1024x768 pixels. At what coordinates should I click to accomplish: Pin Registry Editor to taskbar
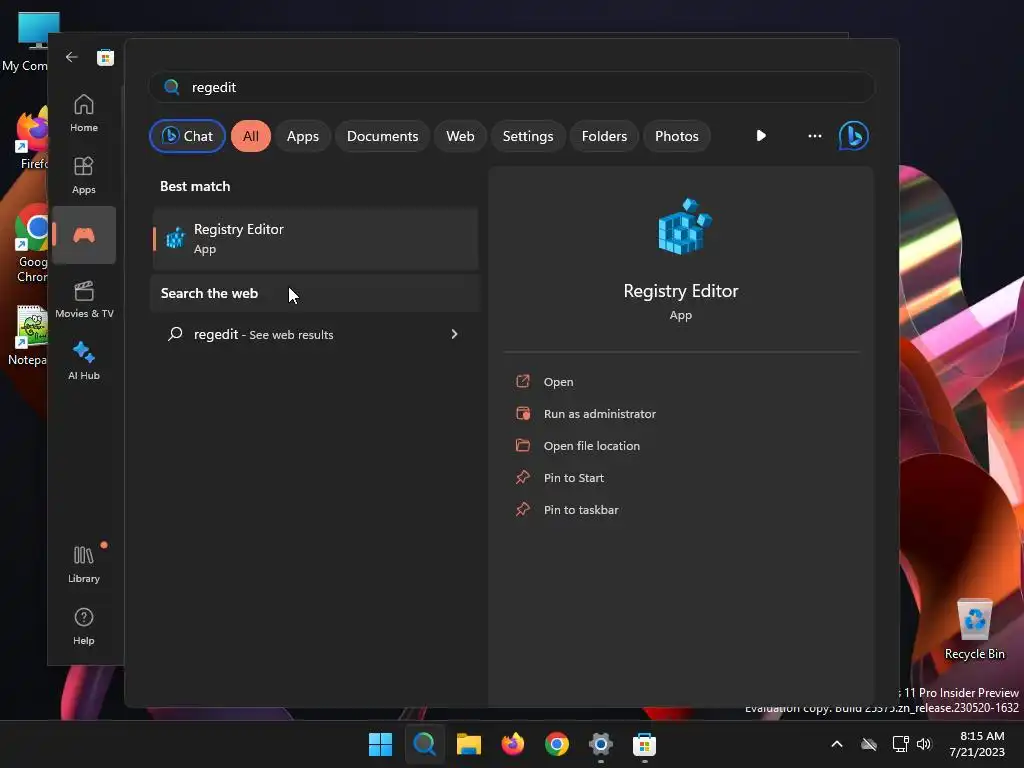coord(581,510)
